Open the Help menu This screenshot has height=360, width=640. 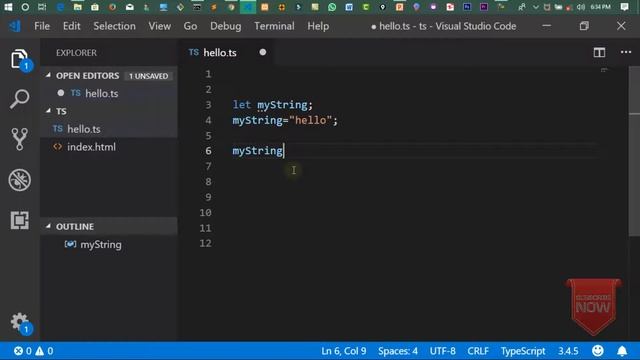pos(318,26)
